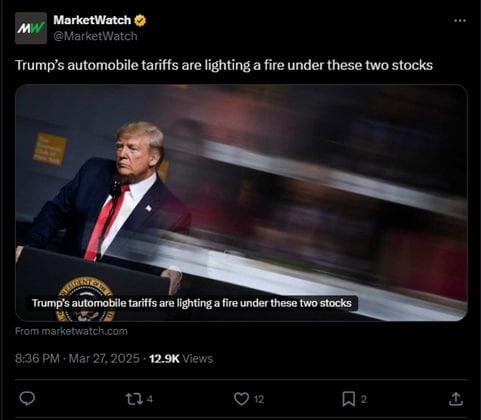Bookmark this MarketWatch post
481x420 pixels.
click(x=349, y=399)
